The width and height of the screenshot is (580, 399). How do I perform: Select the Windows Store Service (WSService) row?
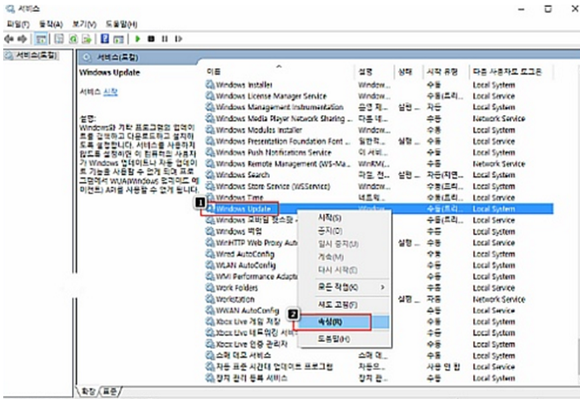coord(379,186)
